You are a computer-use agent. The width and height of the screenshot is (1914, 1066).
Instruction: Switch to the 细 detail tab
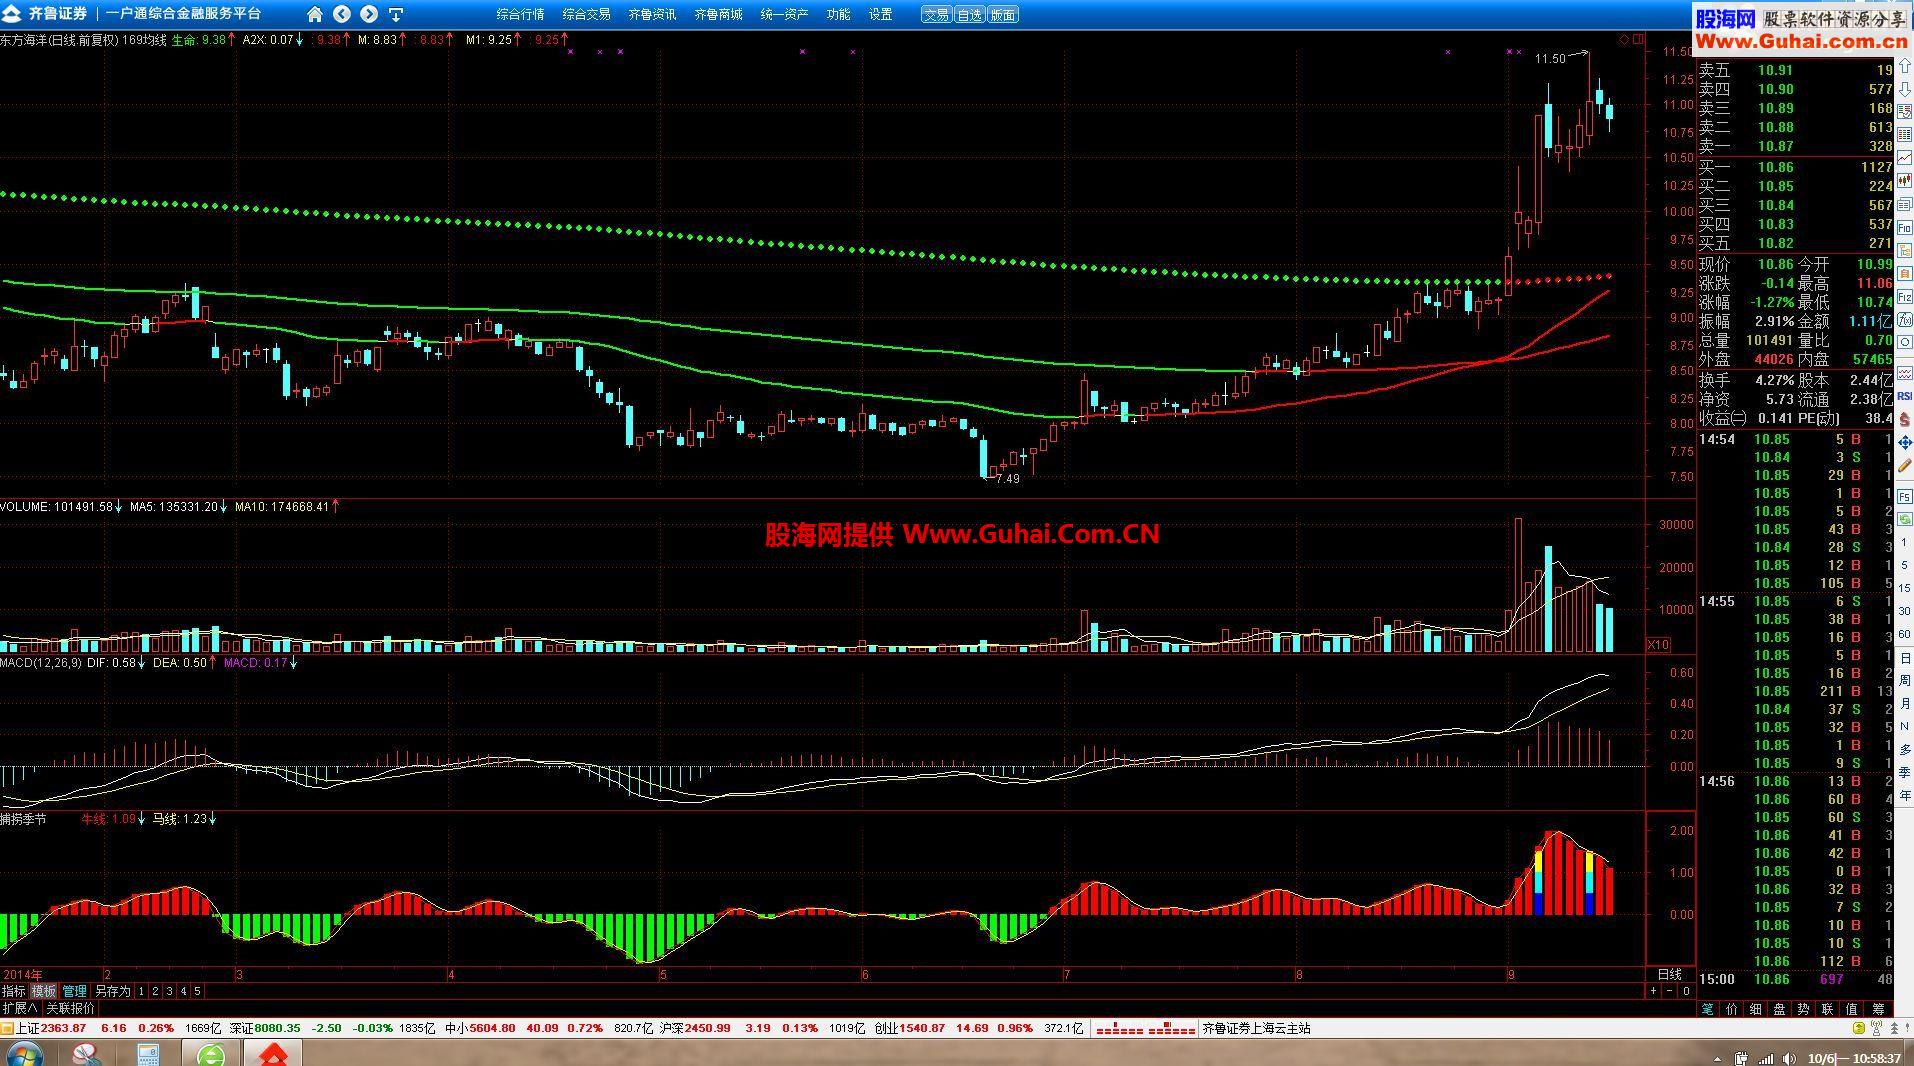1756,1009
